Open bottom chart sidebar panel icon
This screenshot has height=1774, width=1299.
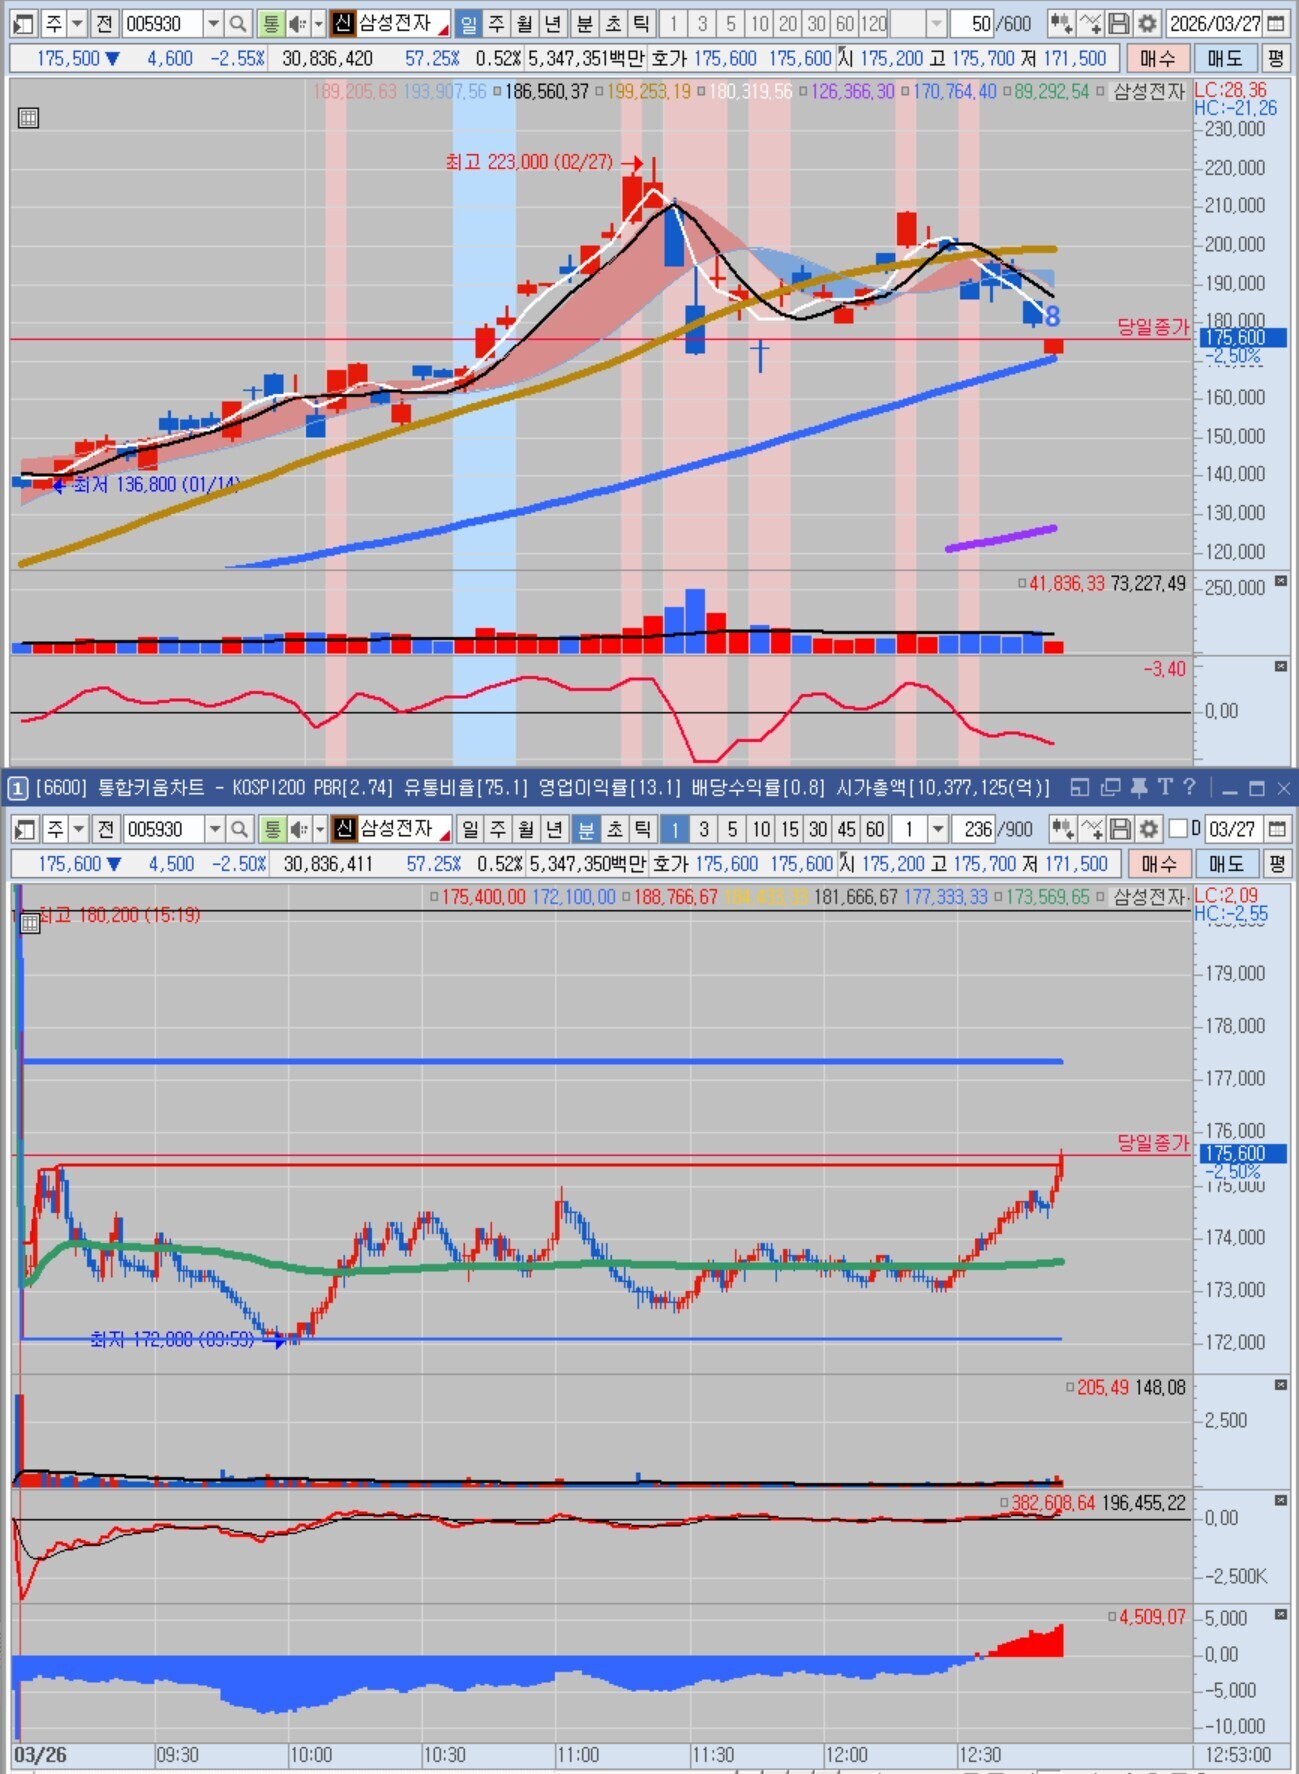25,829
